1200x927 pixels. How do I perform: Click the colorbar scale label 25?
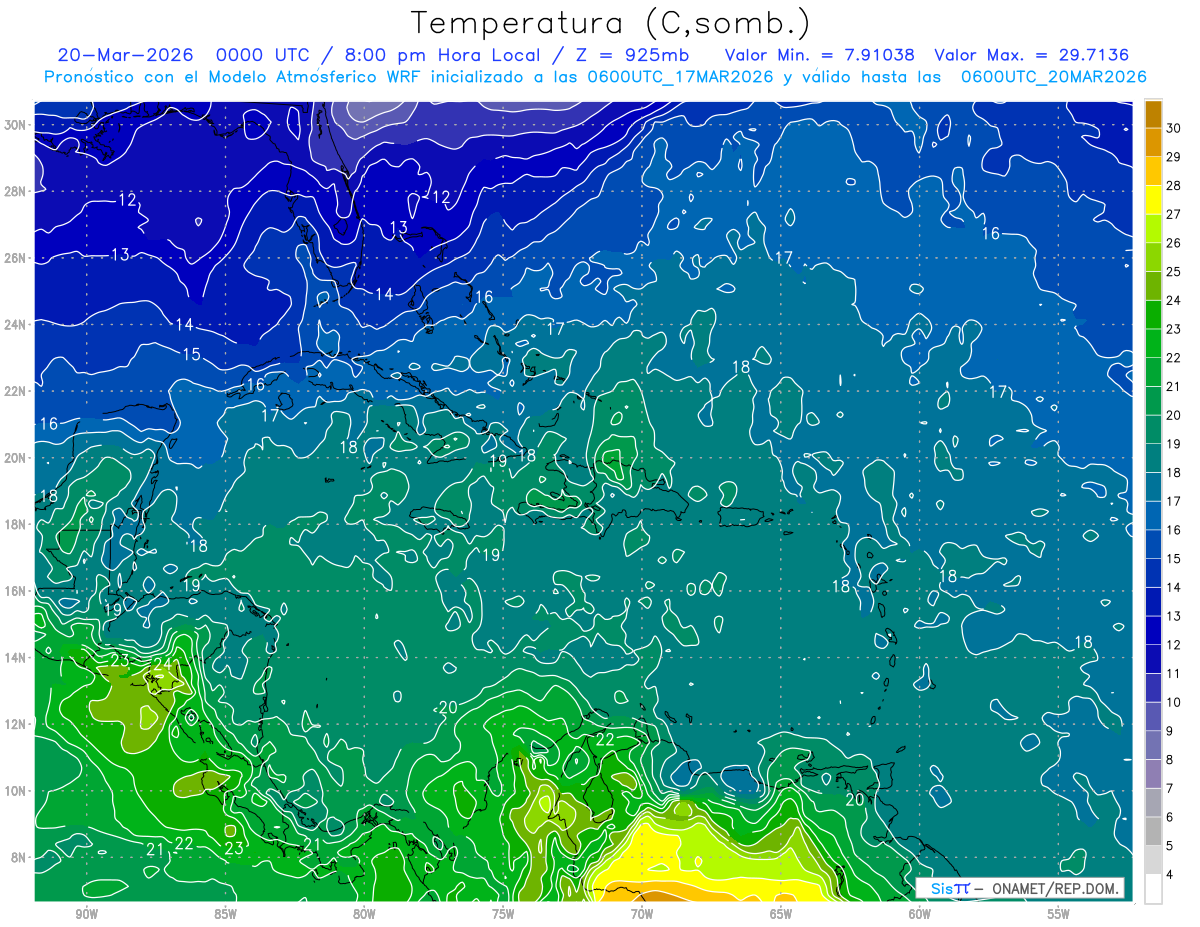(x=1174, y=271)
